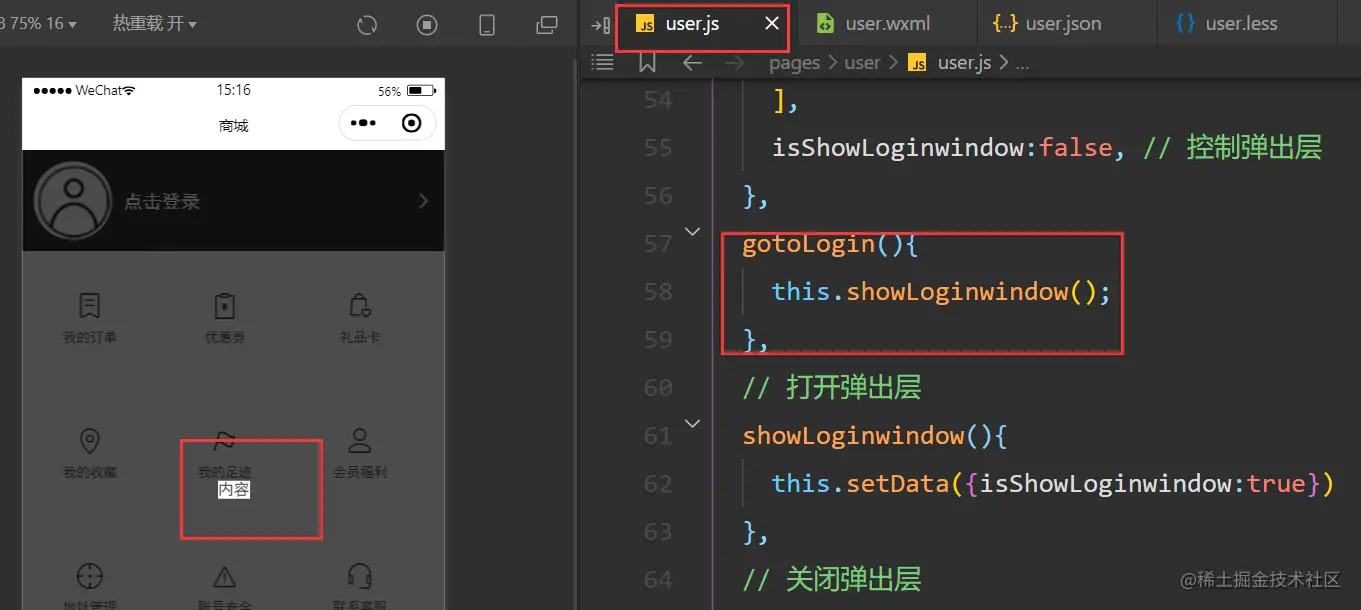Click the detach simulator window icon
The height and width of the screenshot is (610, 1361).
pos(547,25)
